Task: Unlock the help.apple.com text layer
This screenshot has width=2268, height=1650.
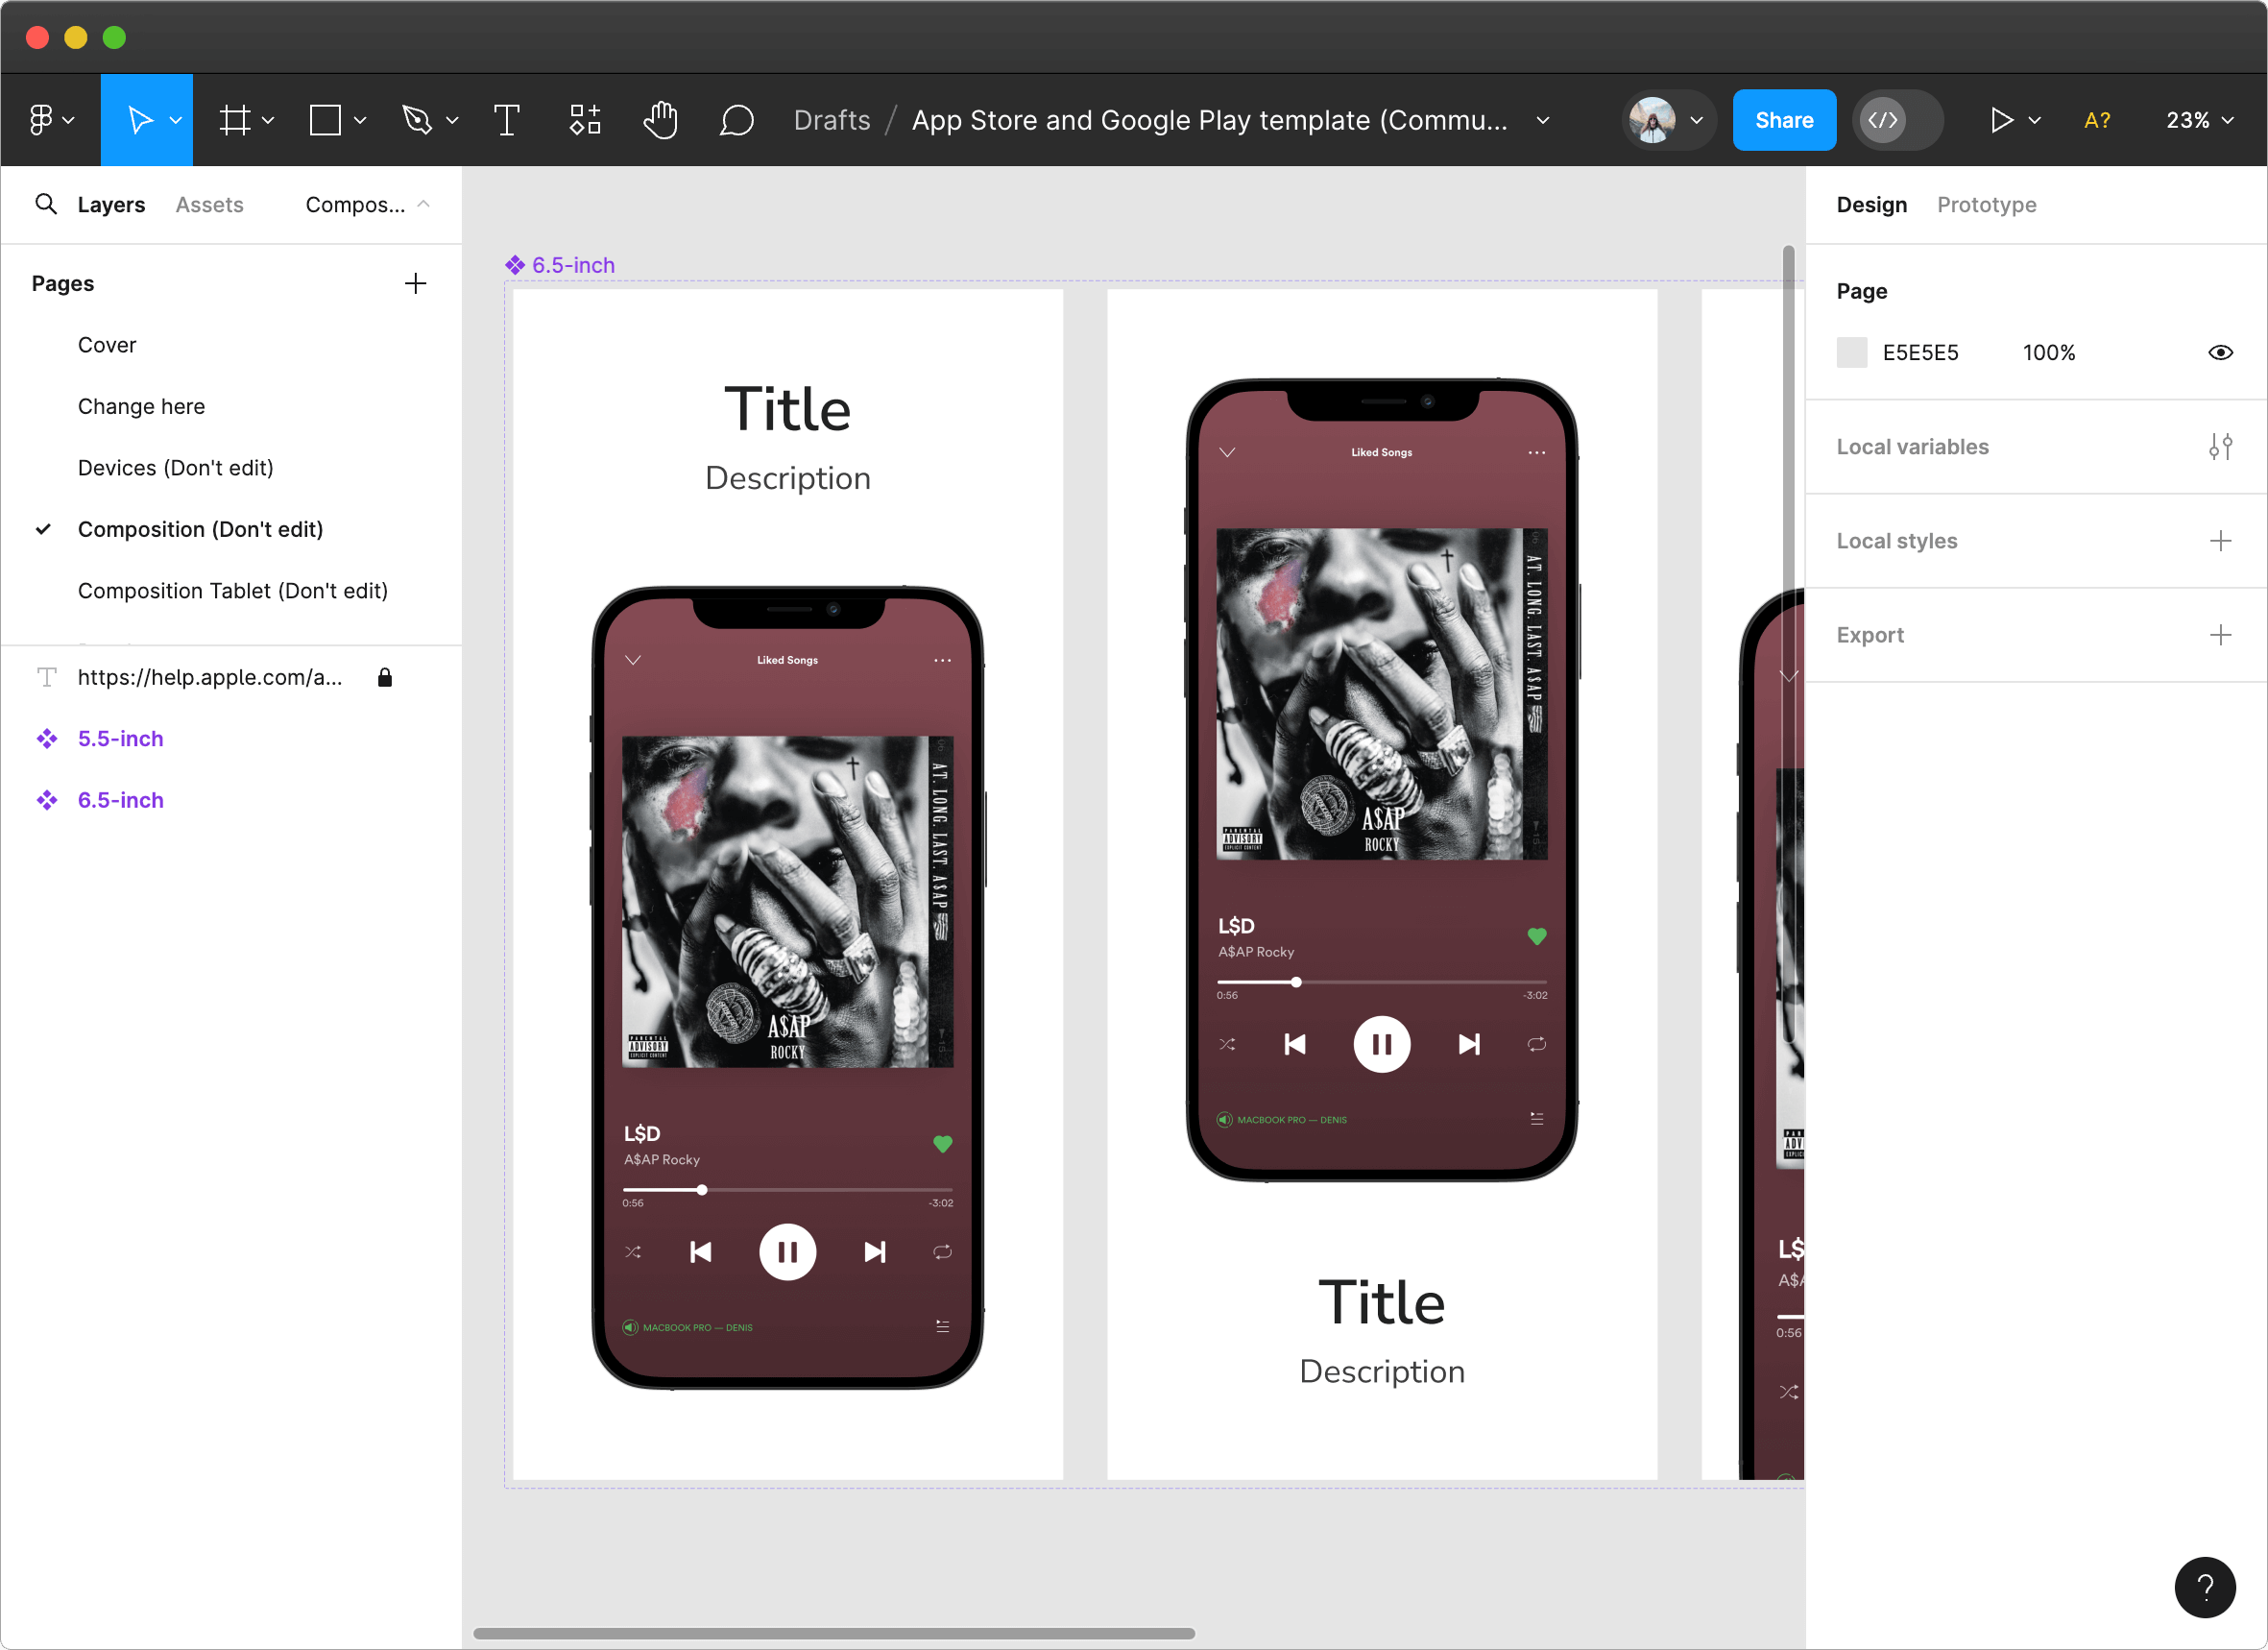Action: coord(385,678)
